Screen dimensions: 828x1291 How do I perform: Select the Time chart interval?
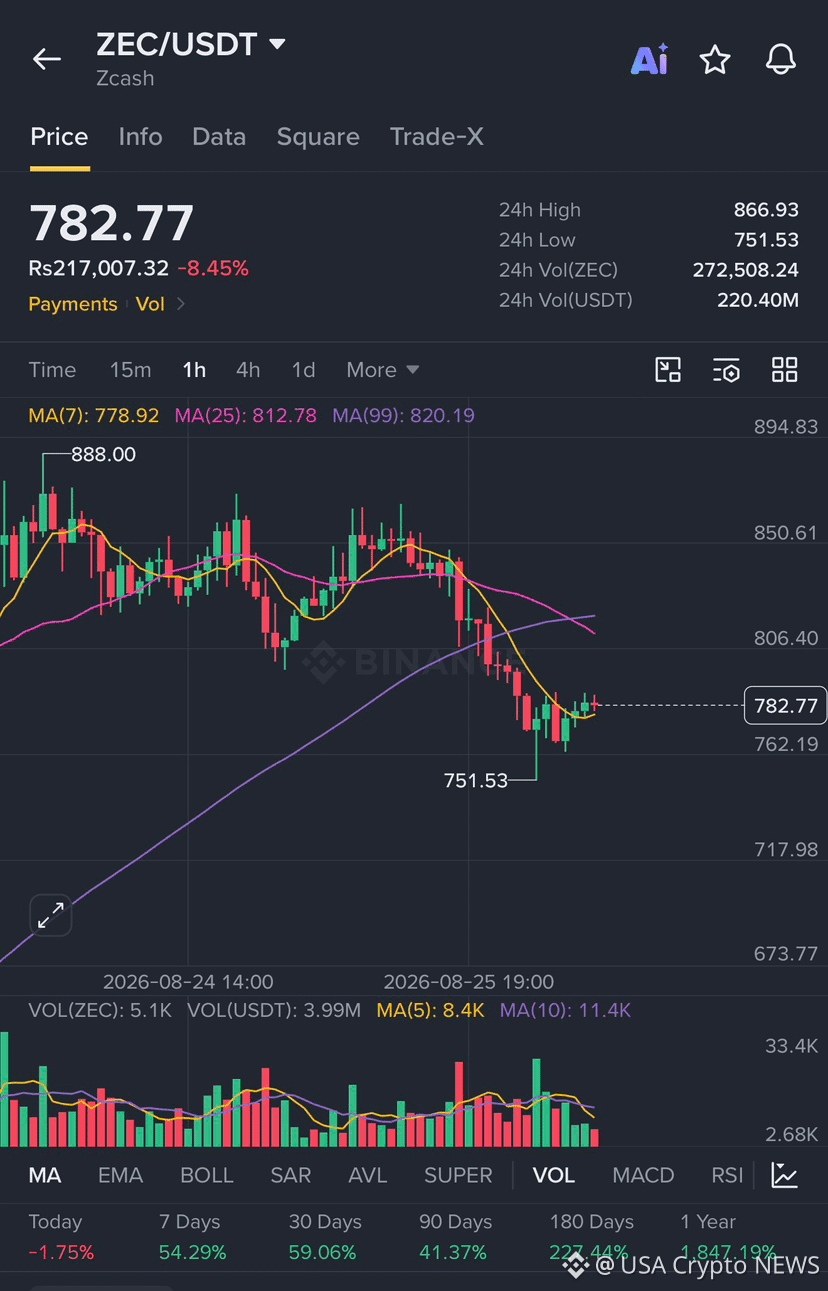(52, 370)
